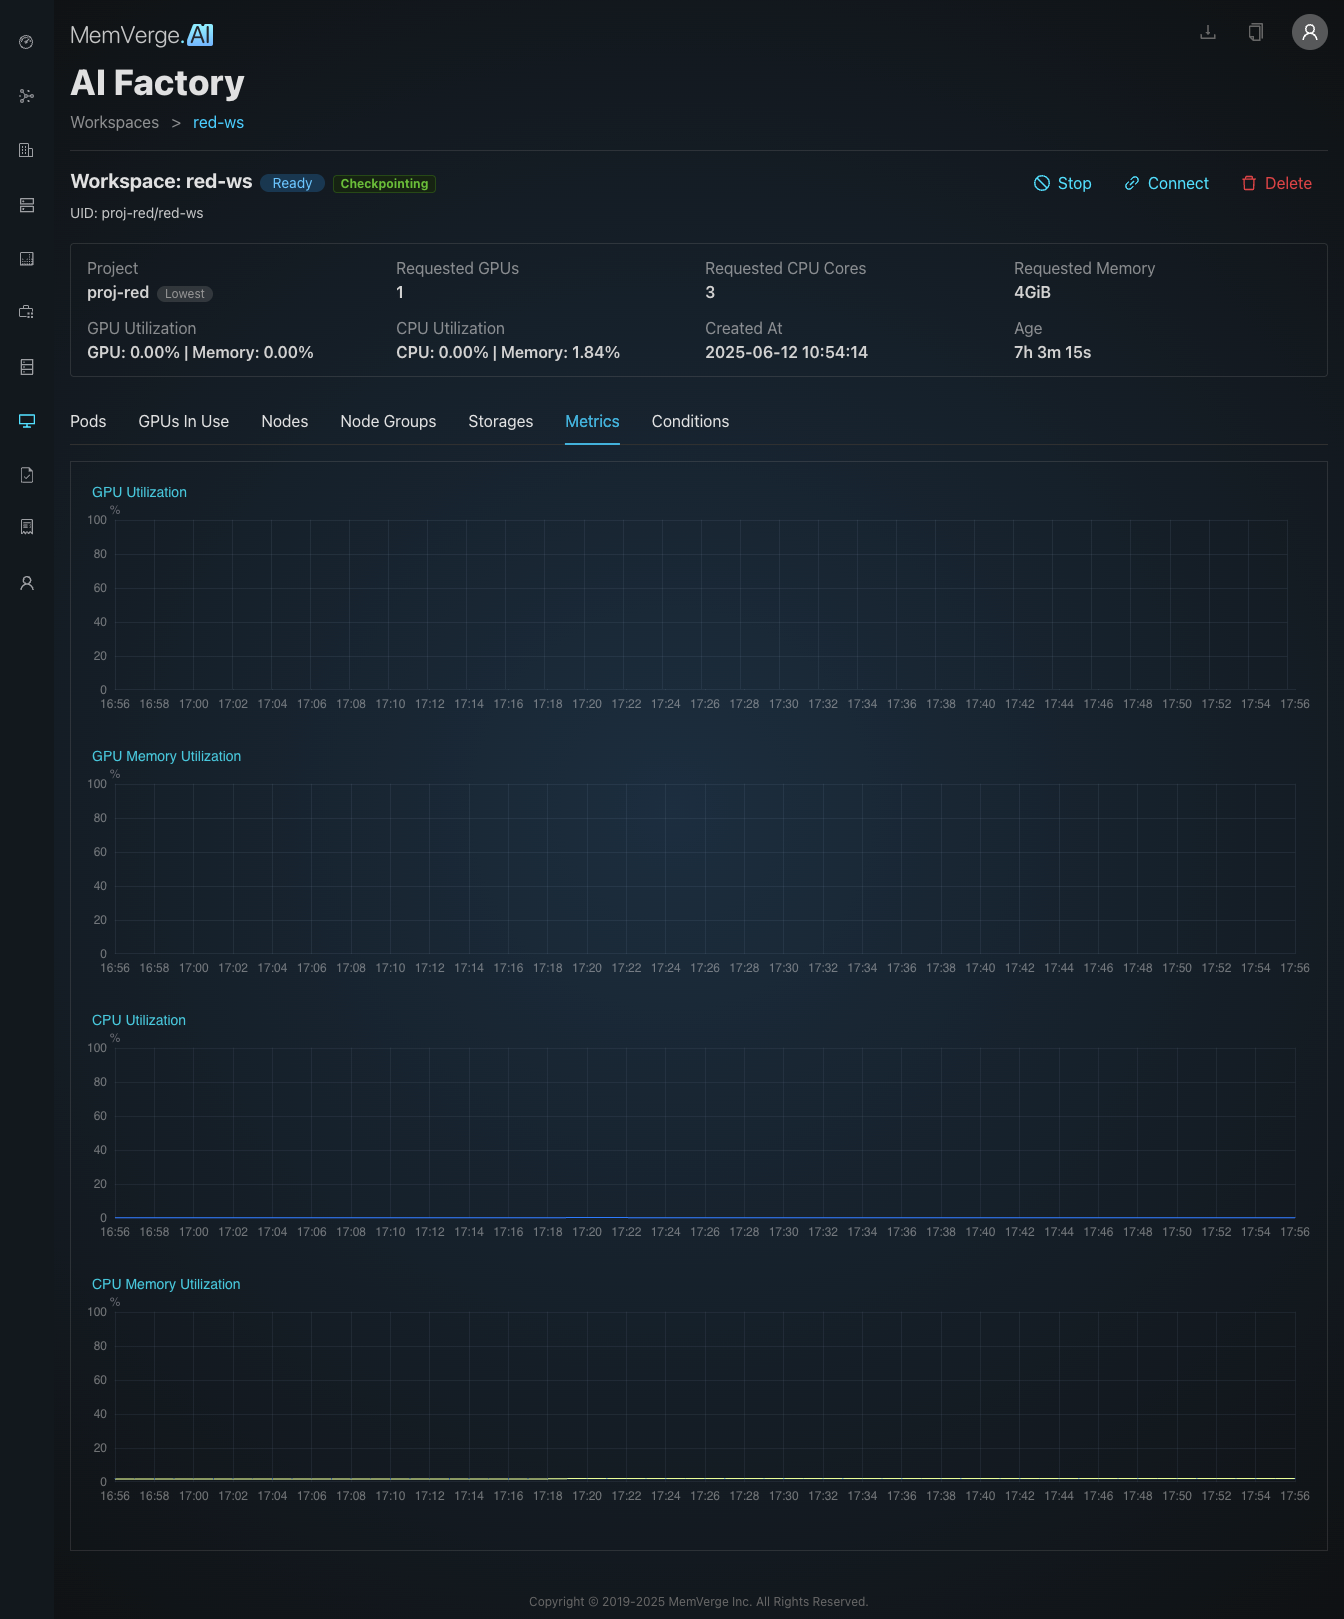Open the user avatar menu at top right

pyautogui.click(x=1309, y=32)
